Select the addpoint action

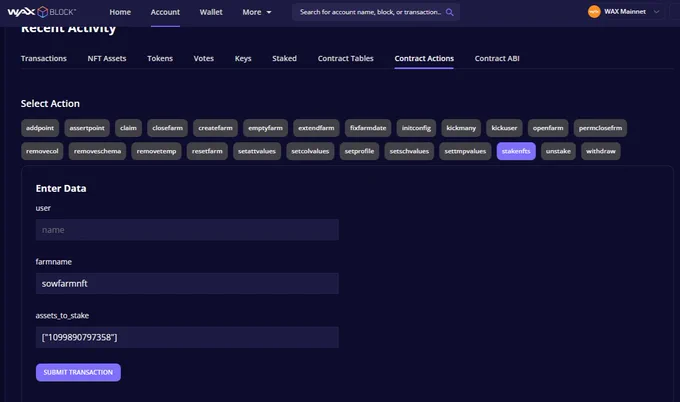tap(40, 128)
